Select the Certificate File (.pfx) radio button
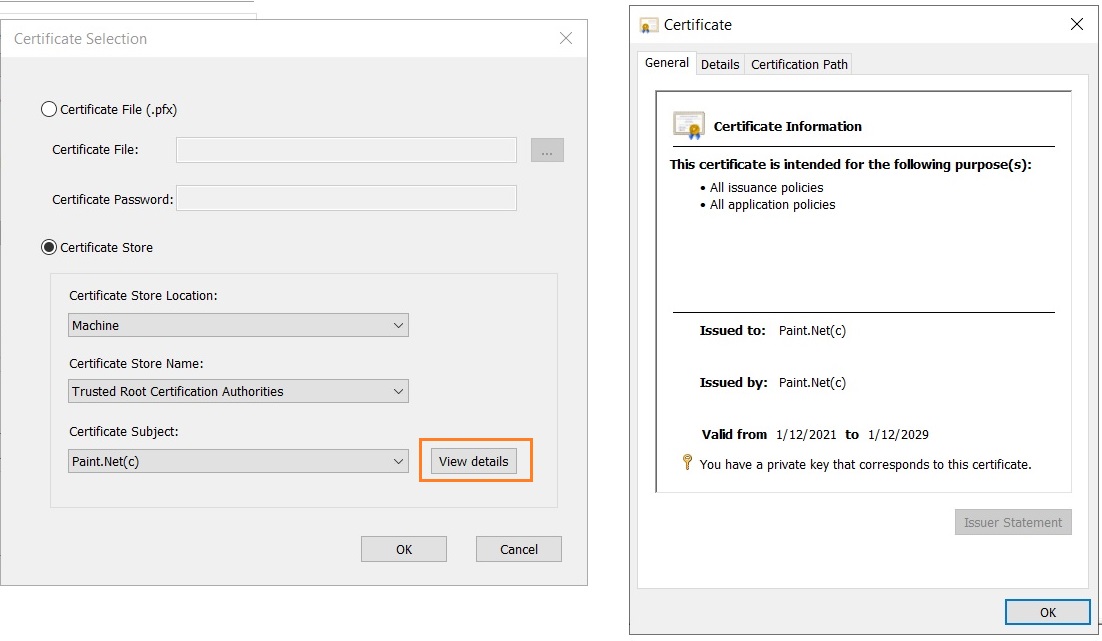Viewport: 1102px width, 641px height. (48, 110)
